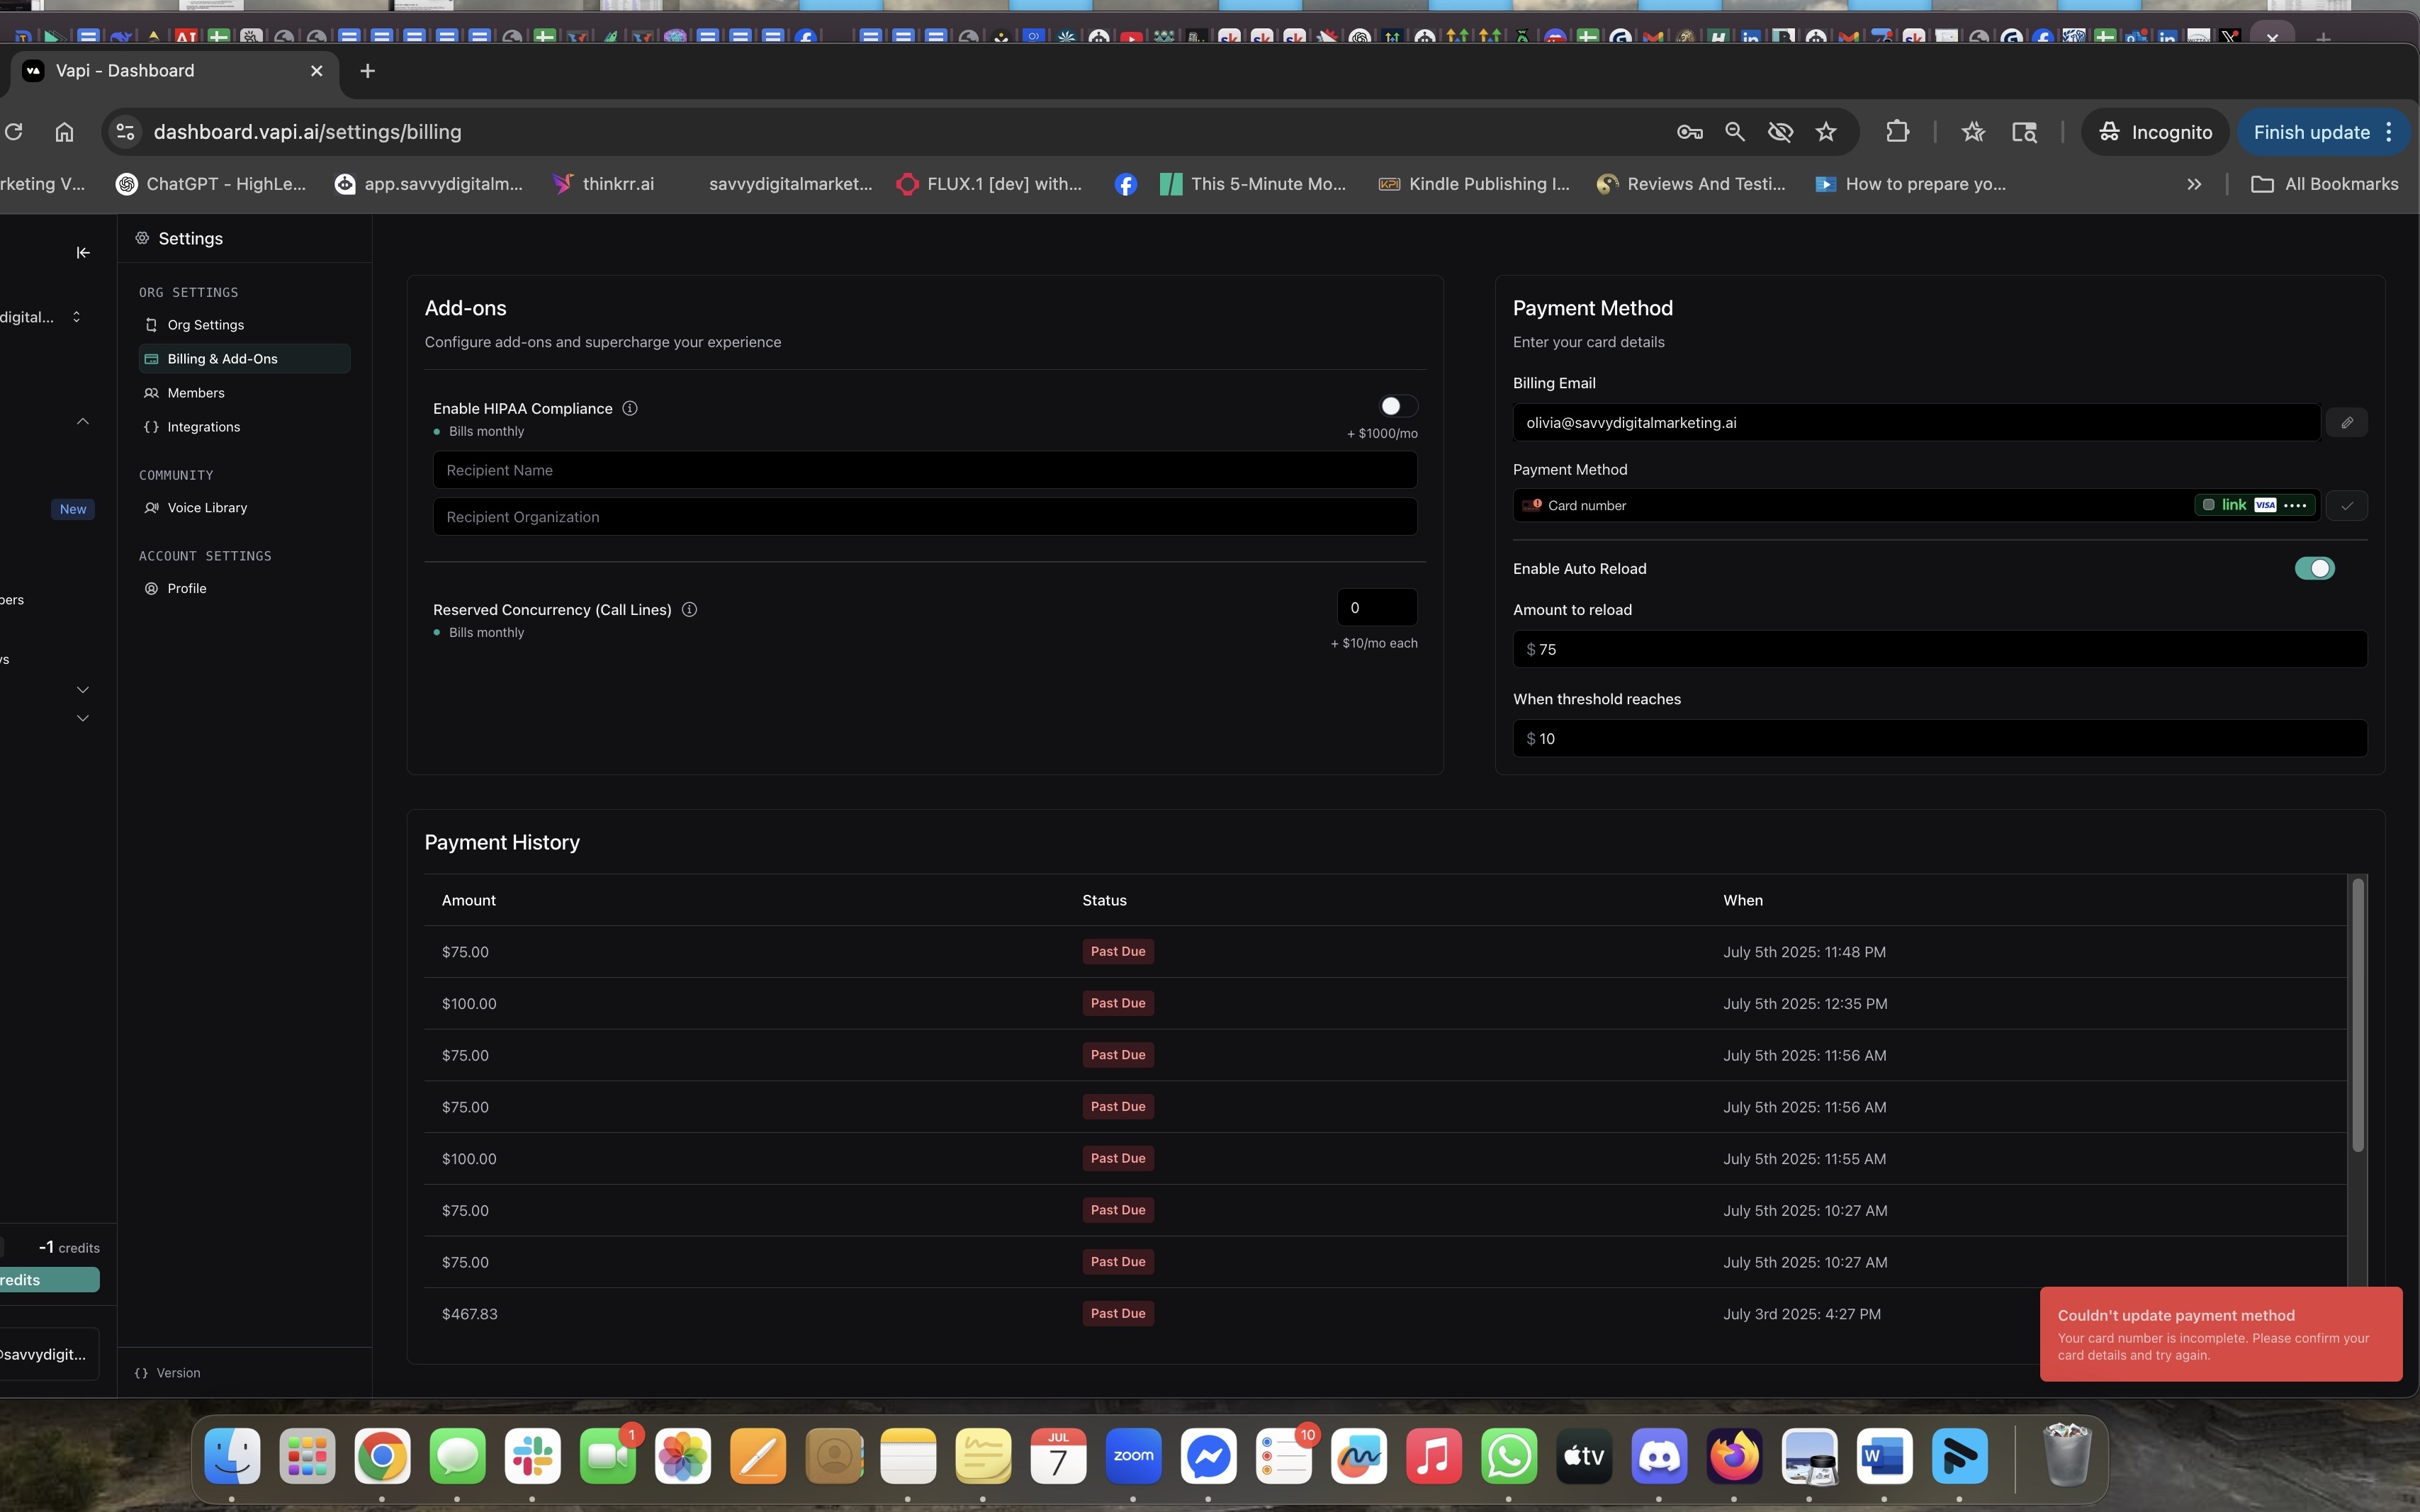Open the All Bookmarks folder
This screenshot has width=2420, height=1512.
coord(2324,184)
